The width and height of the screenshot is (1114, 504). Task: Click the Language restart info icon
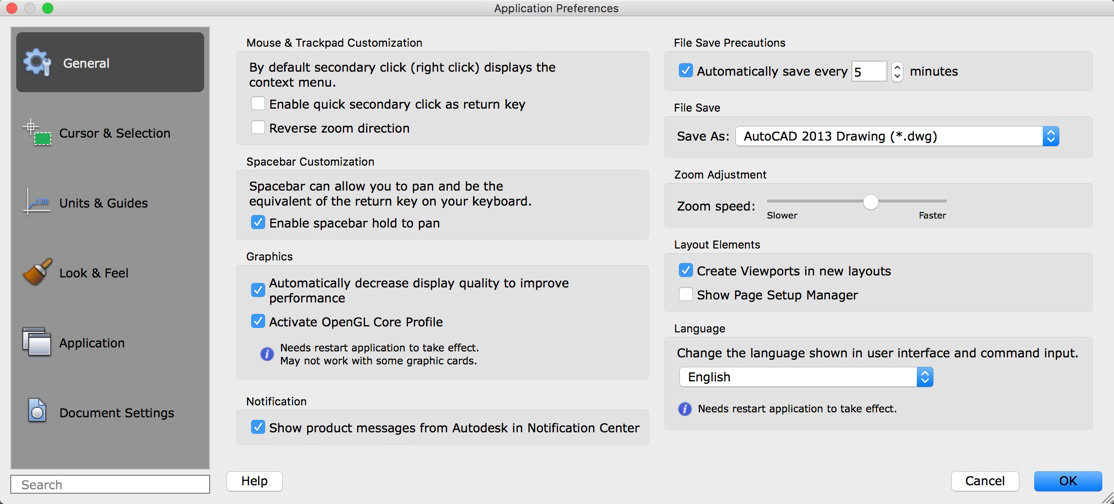685,409
